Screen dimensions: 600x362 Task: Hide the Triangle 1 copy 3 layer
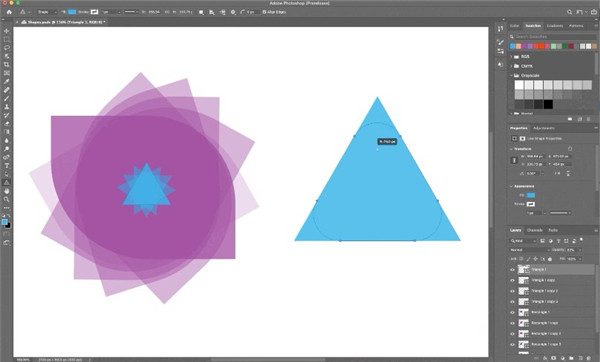tap(512, 302)
